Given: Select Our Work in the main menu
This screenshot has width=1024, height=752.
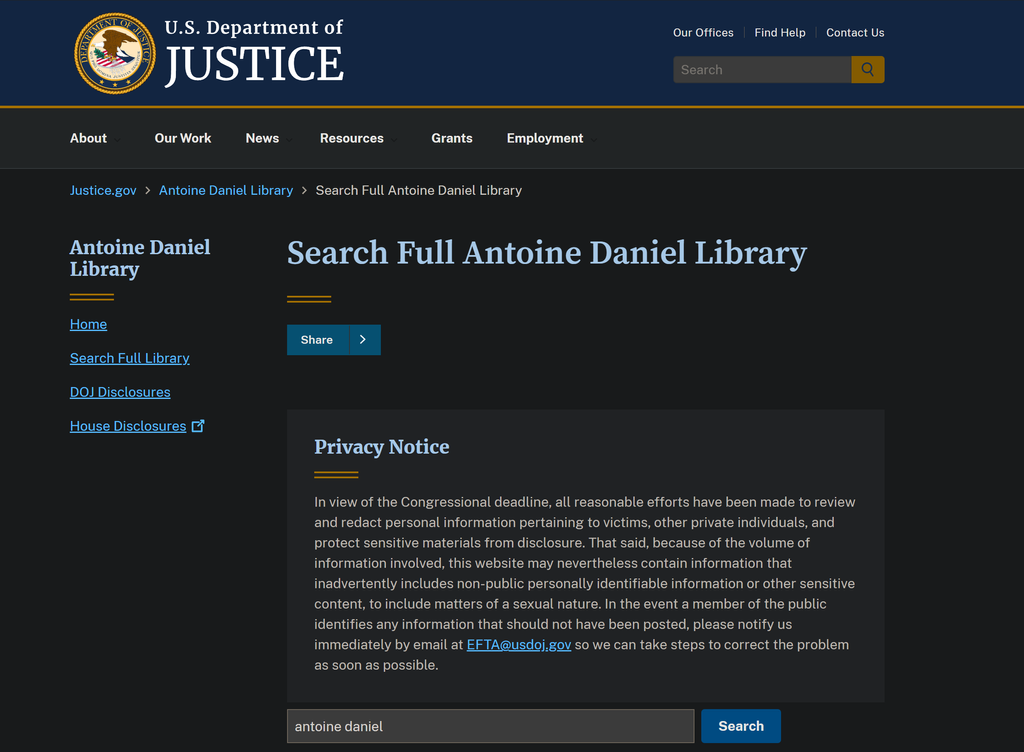Looking at the screenshot, I should tap(183, 138).
